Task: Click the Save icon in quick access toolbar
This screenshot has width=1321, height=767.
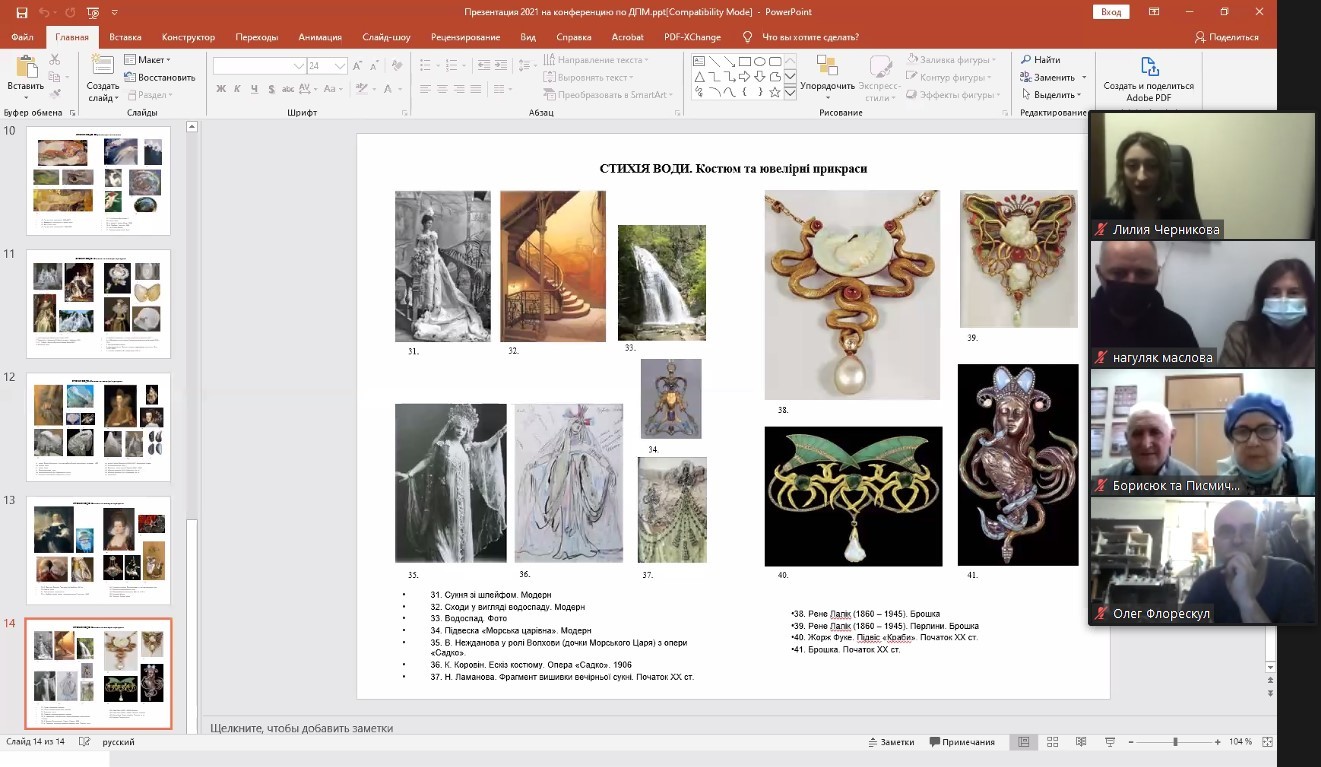Action: point(22,12)
